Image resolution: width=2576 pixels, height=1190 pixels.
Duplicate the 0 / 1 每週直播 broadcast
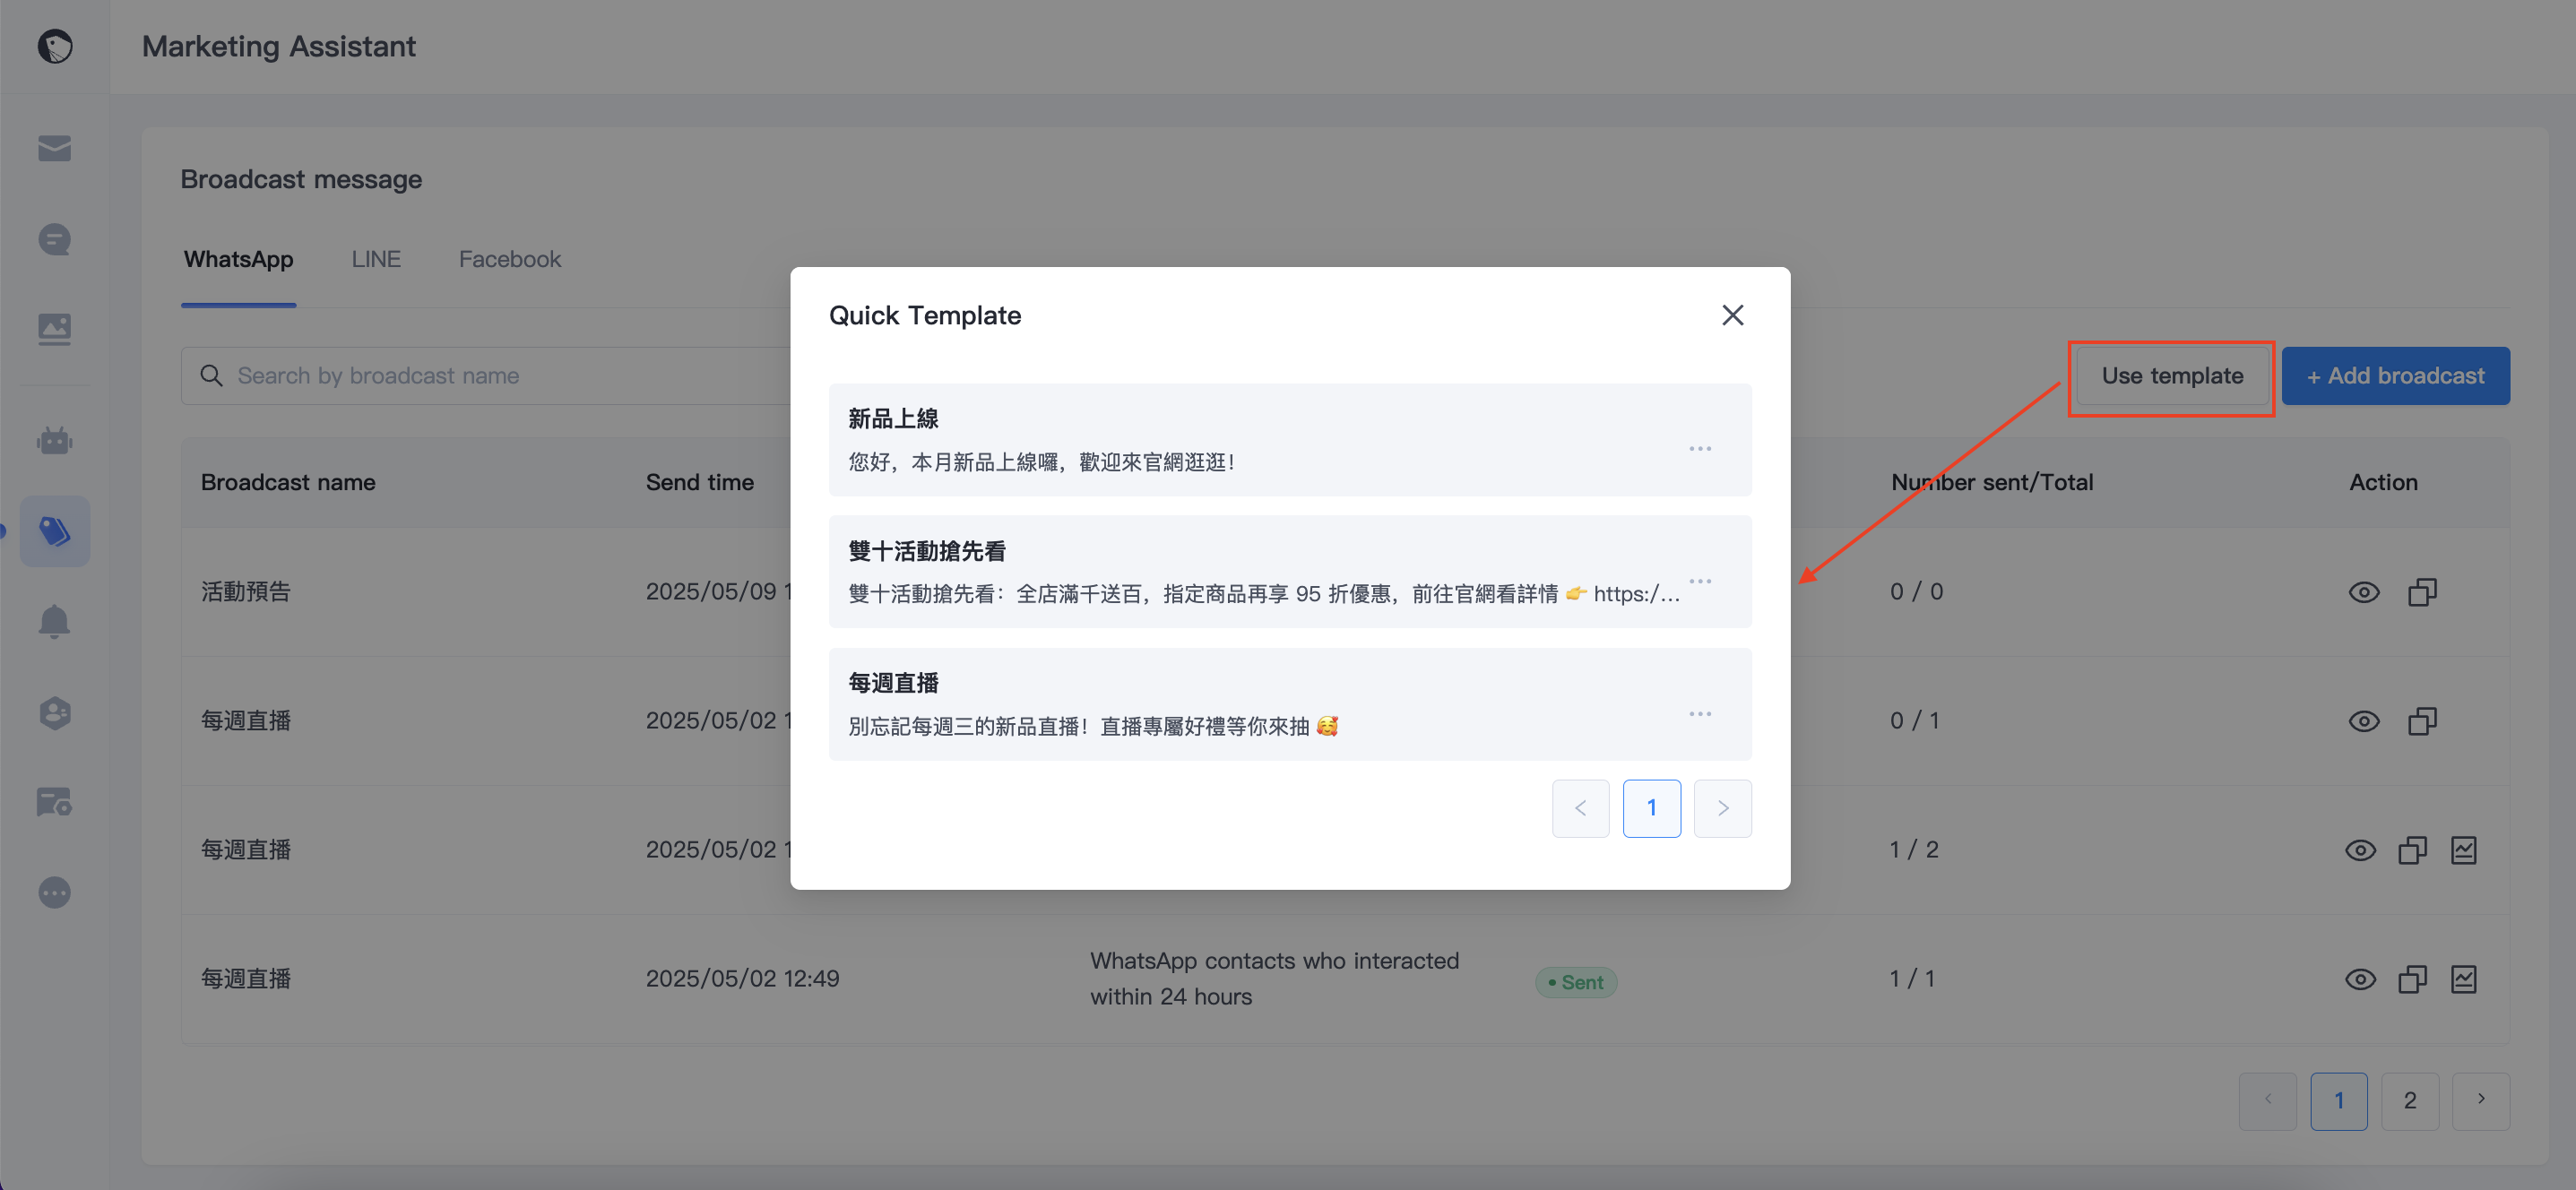click(x=2422, y=721)
